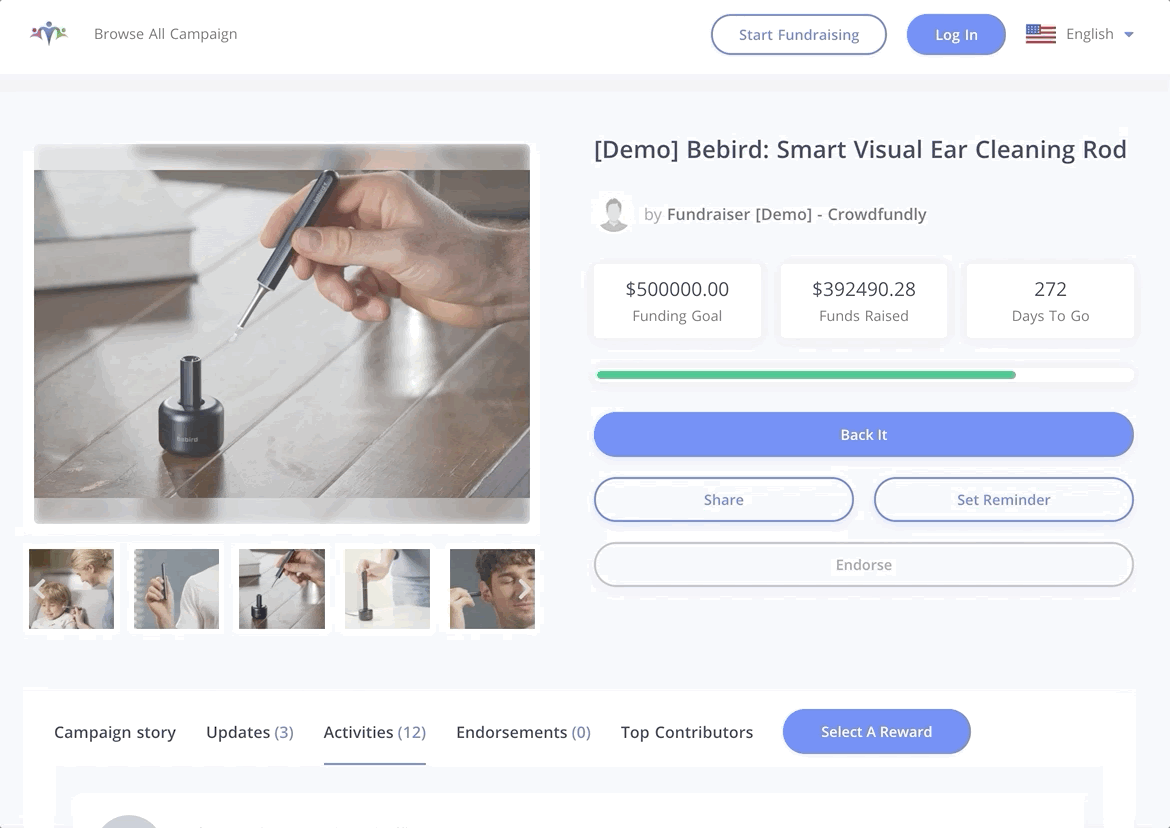Click the $392490.28 Funds Raised card

coord(863,301)
